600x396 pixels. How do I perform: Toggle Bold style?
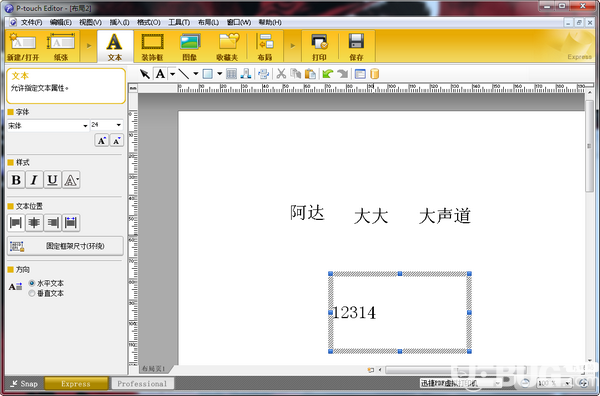click(16, 180)
